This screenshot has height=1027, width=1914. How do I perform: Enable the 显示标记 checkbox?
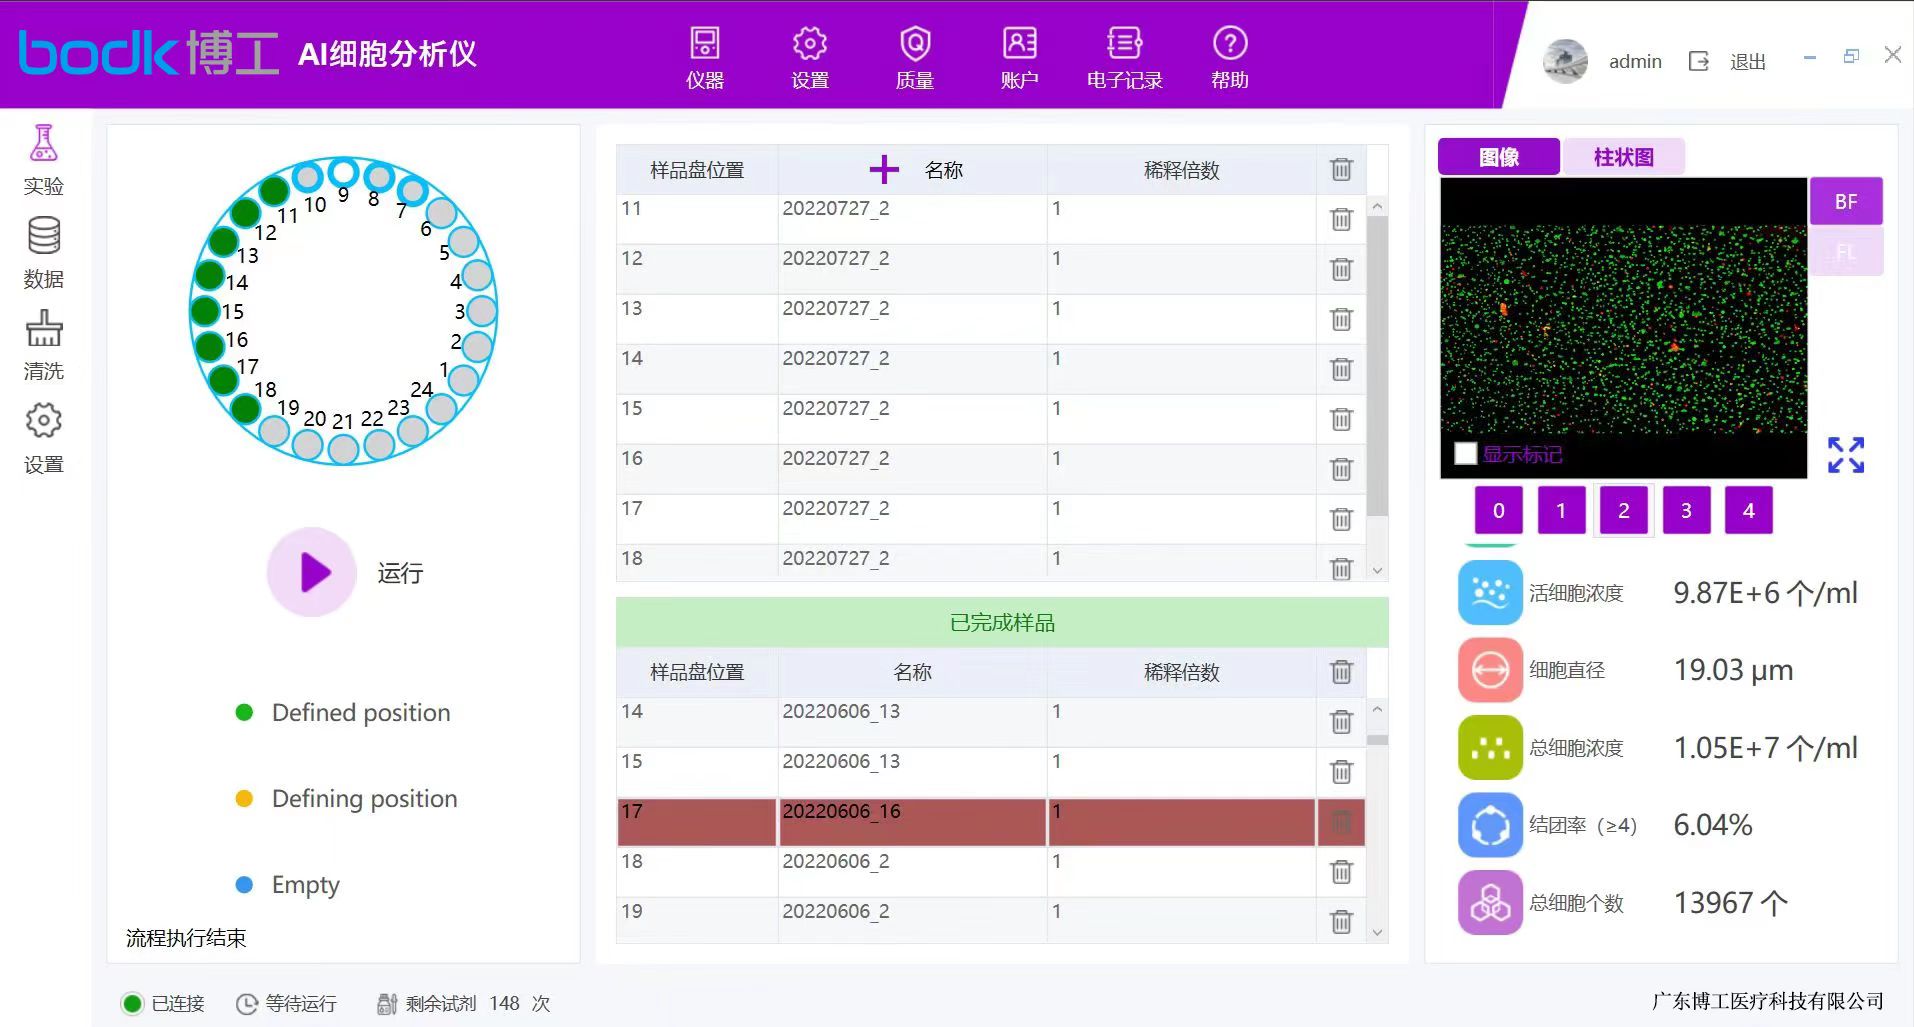pos(1466,454)
